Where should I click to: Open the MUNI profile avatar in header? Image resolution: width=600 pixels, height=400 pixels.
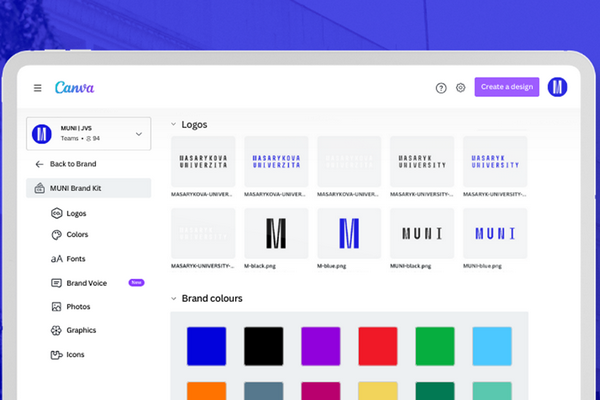557,87
